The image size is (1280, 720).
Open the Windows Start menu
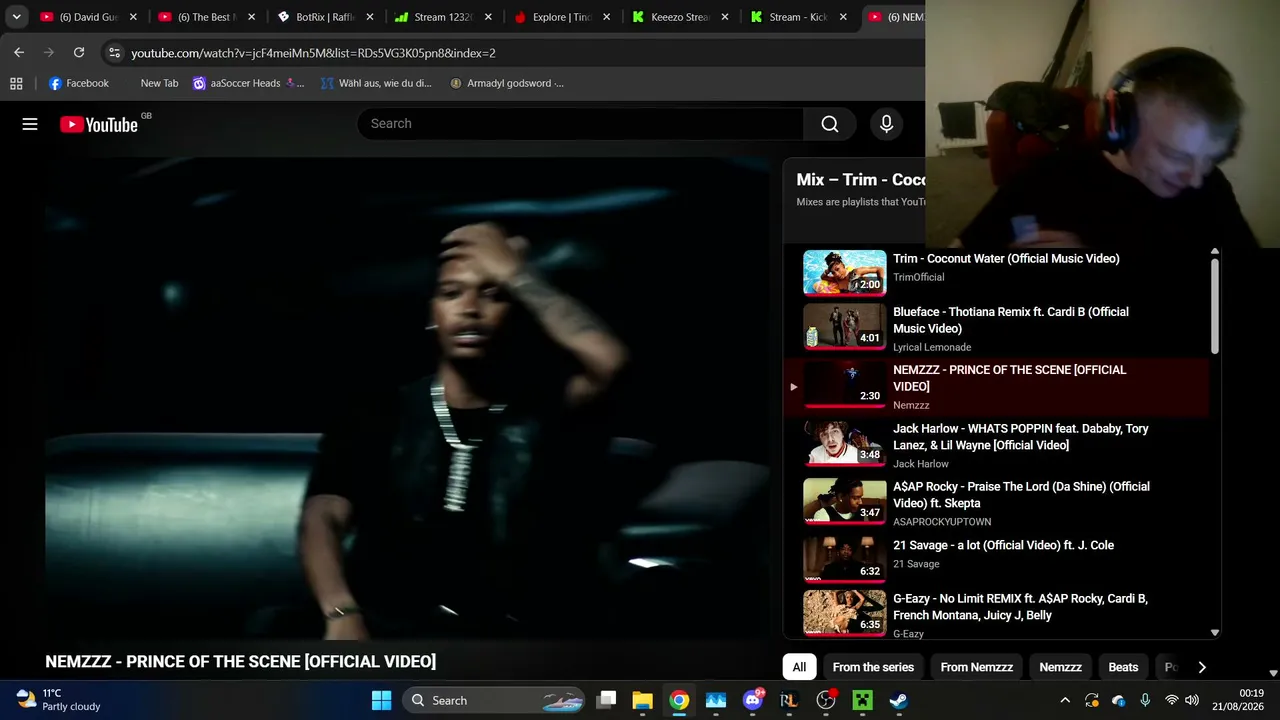point(381,700)
